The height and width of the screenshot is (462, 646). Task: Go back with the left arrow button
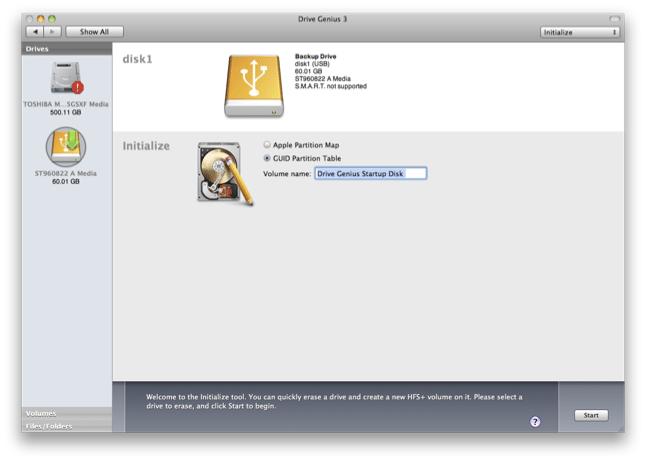tap(35, 32)
